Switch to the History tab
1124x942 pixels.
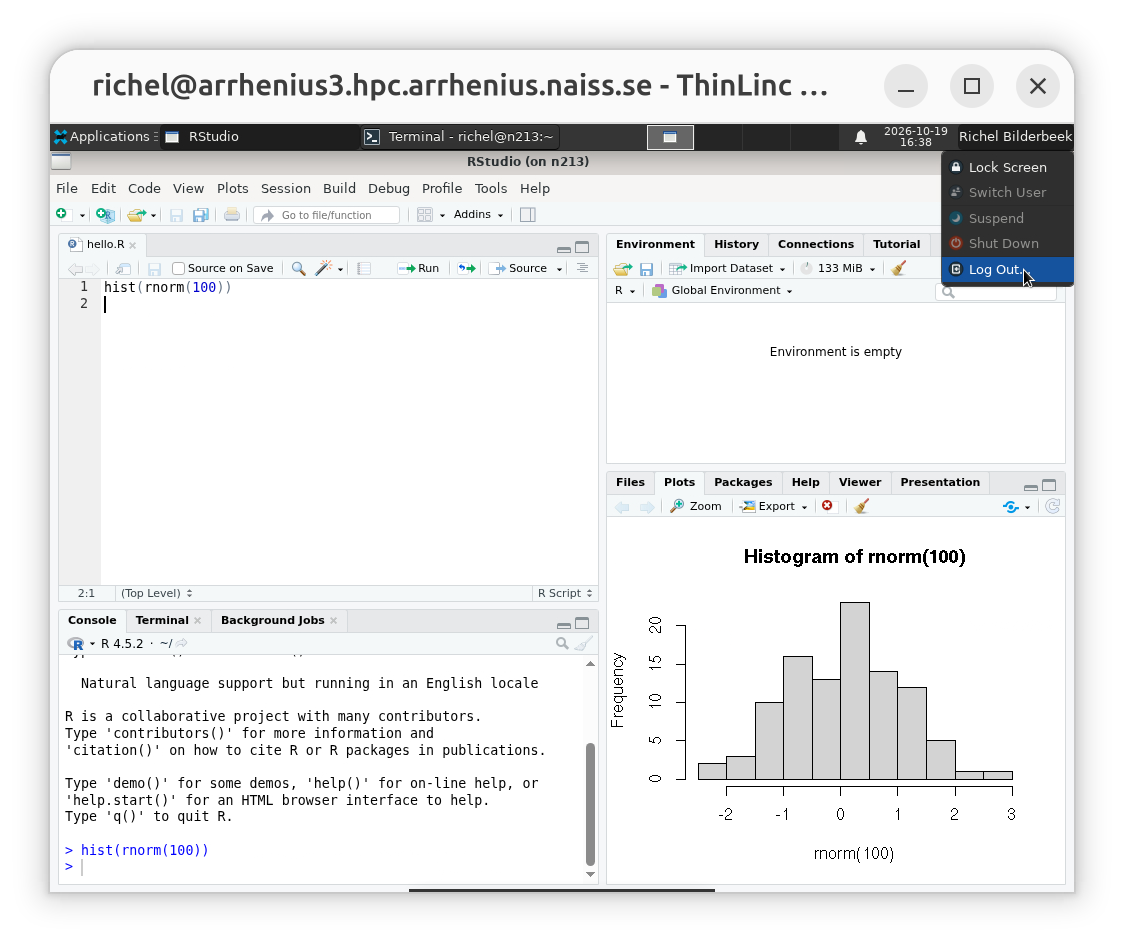735,244
